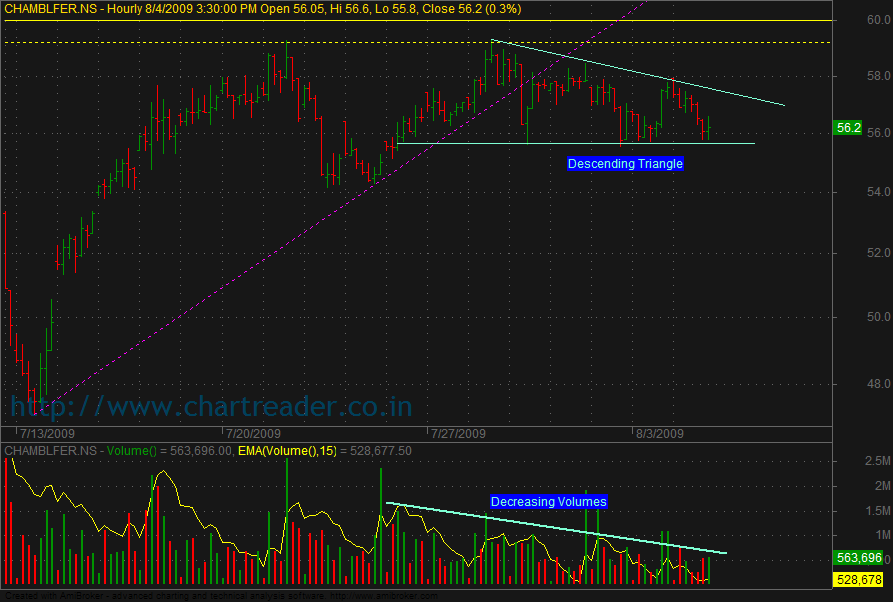Click the green 563,696 volume value tag
893x602 pixels.
tap(858, 558)
